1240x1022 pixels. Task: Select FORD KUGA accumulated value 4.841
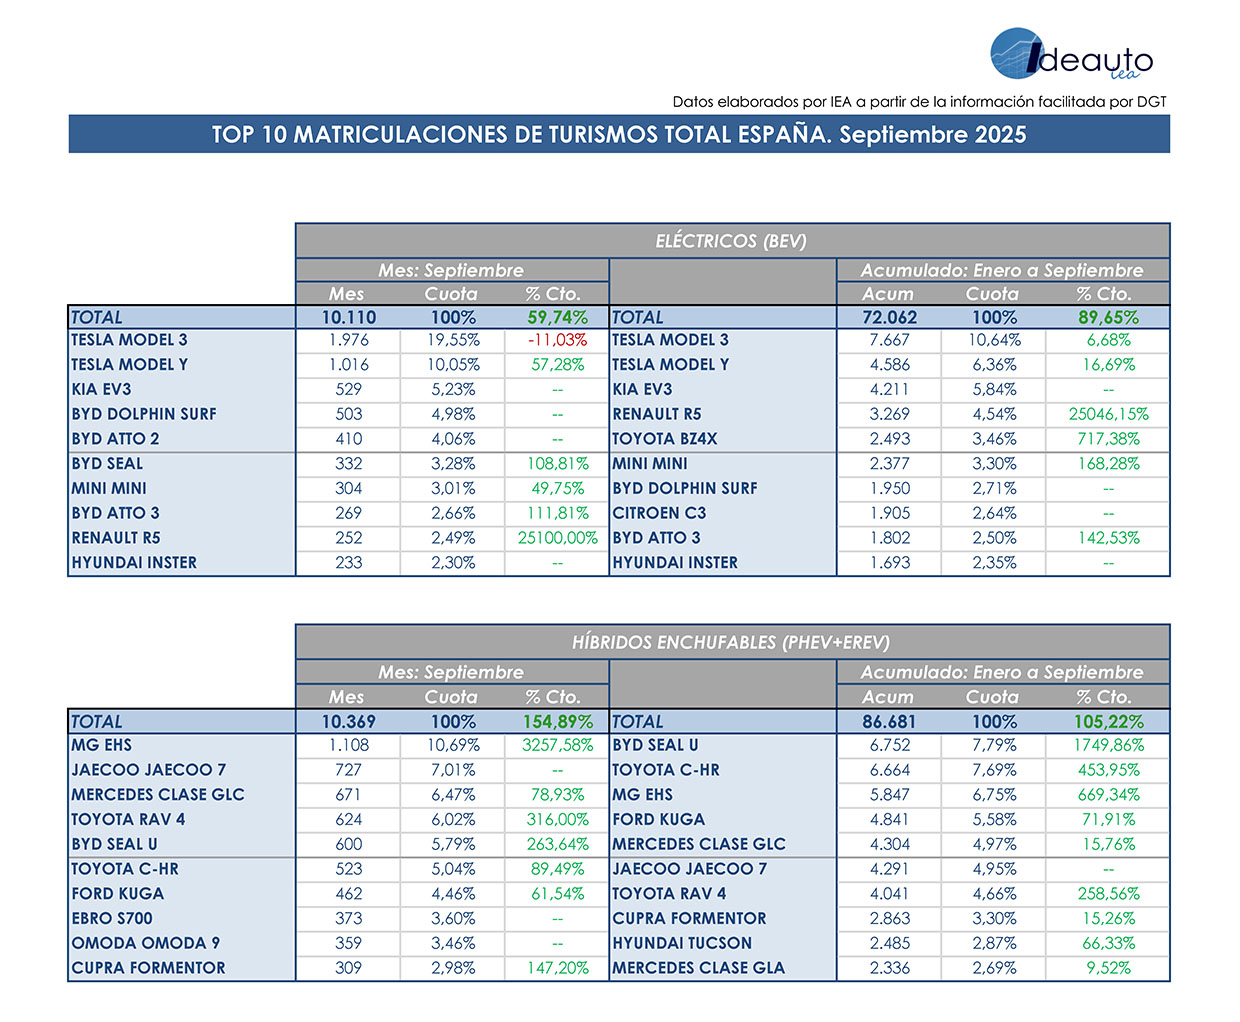(890, 819)
